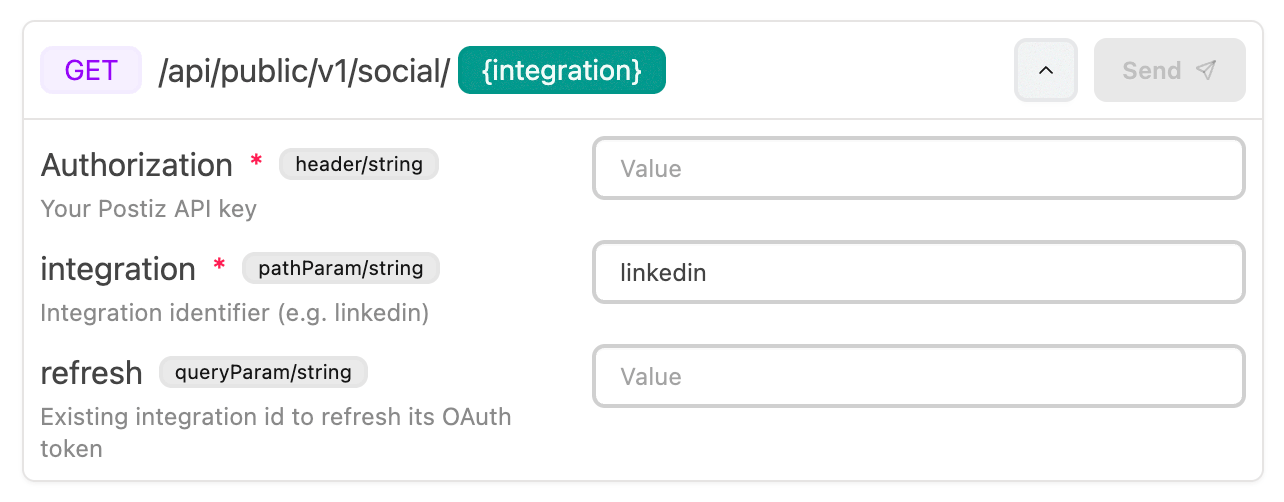Click the refresh parameter label
This screenshot has width=1284, height=502.
91,373
